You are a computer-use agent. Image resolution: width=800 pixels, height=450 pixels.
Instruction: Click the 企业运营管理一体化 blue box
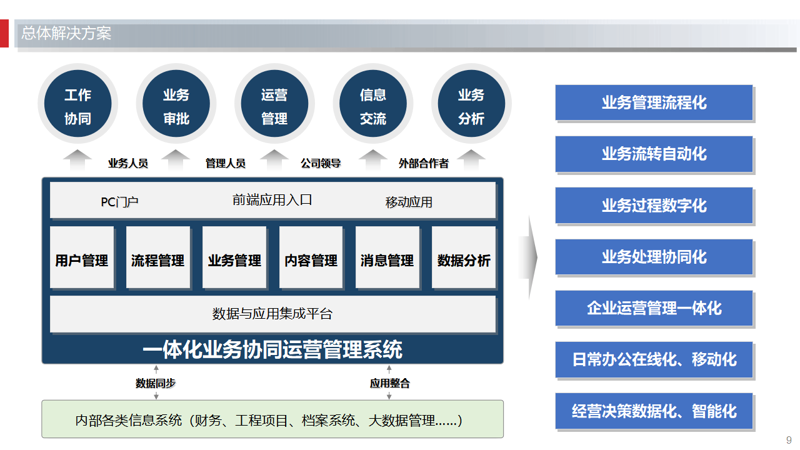click(654, 308)
